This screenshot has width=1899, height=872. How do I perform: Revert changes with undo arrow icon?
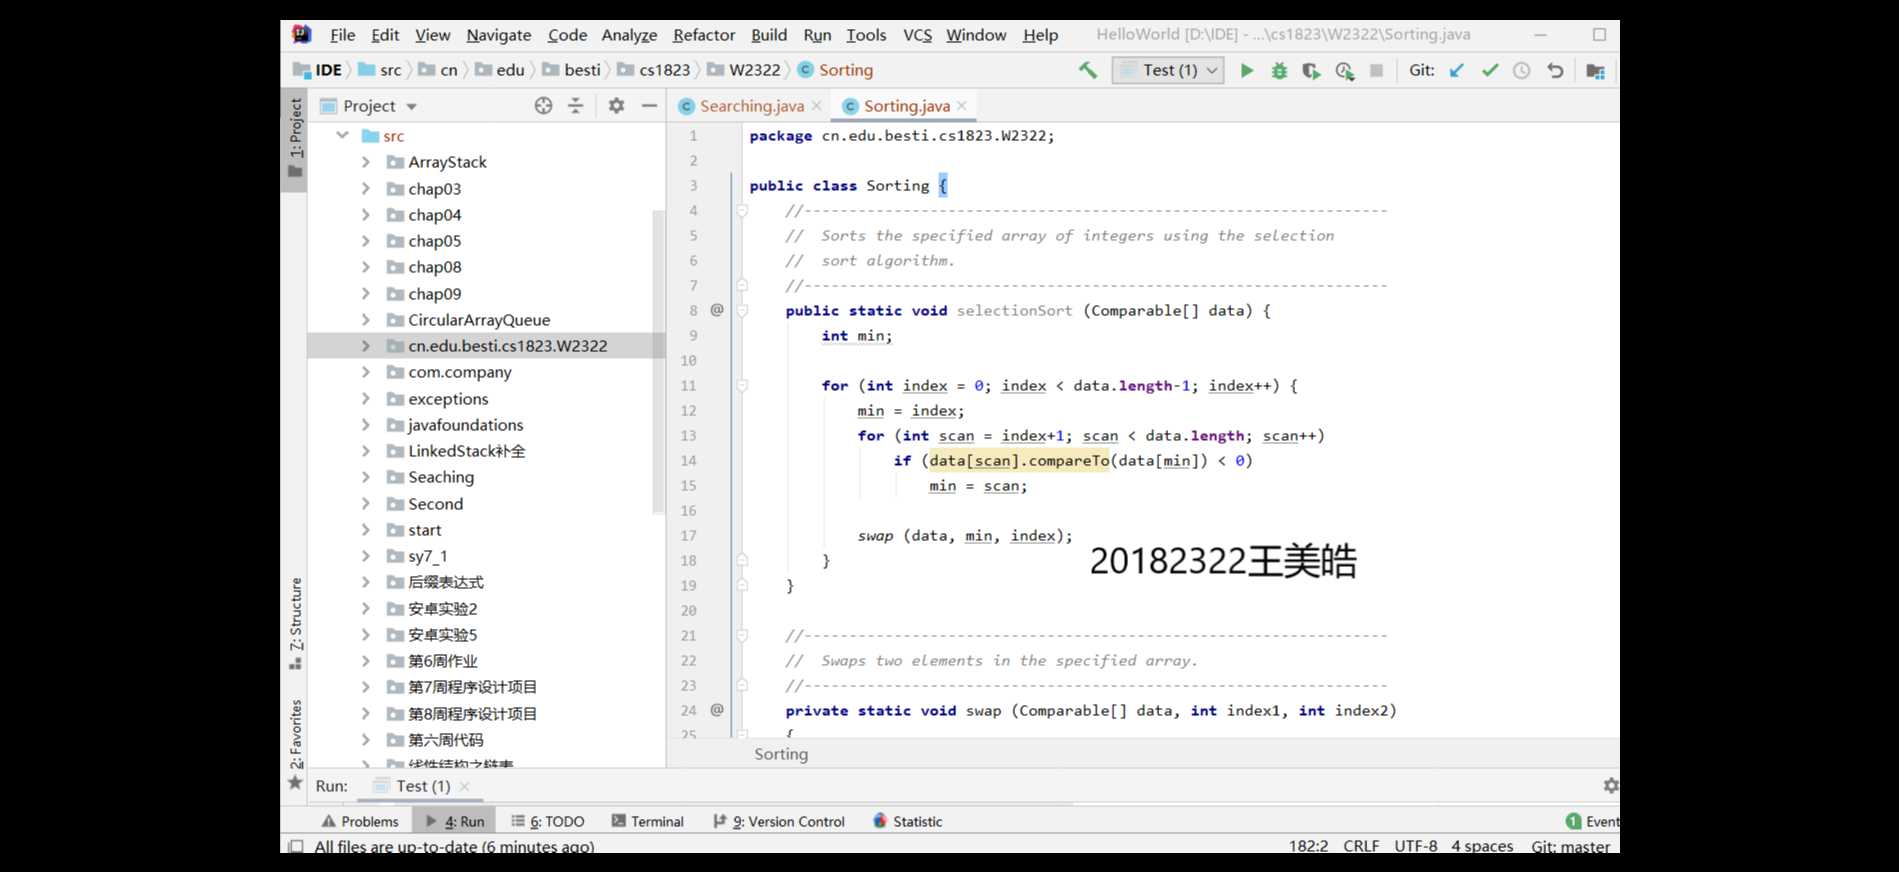tap(1555, 71)
